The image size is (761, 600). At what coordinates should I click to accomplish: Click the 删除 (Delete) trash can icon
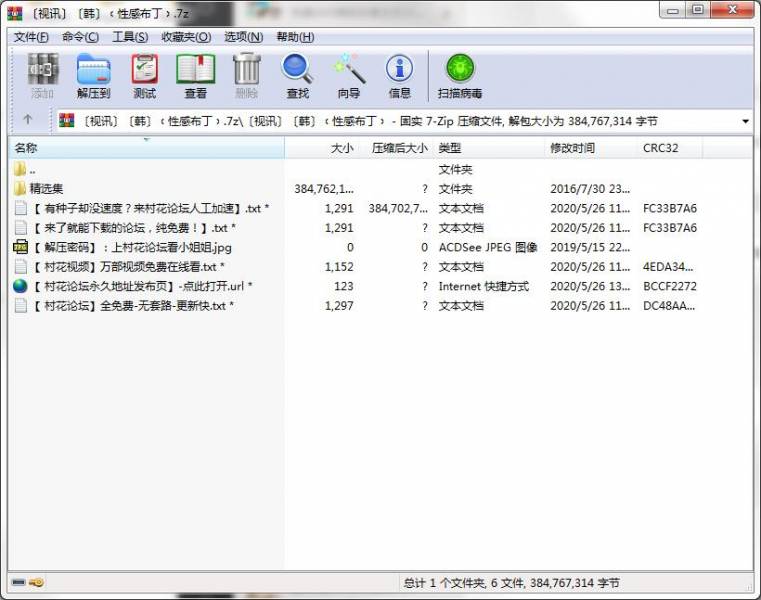point(246,76)
